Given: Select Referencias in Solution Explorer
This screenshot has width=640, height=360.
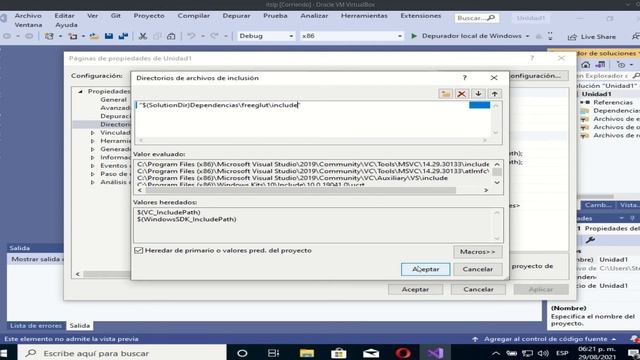Looking at the screenshot, I should [x=613, y=102].
